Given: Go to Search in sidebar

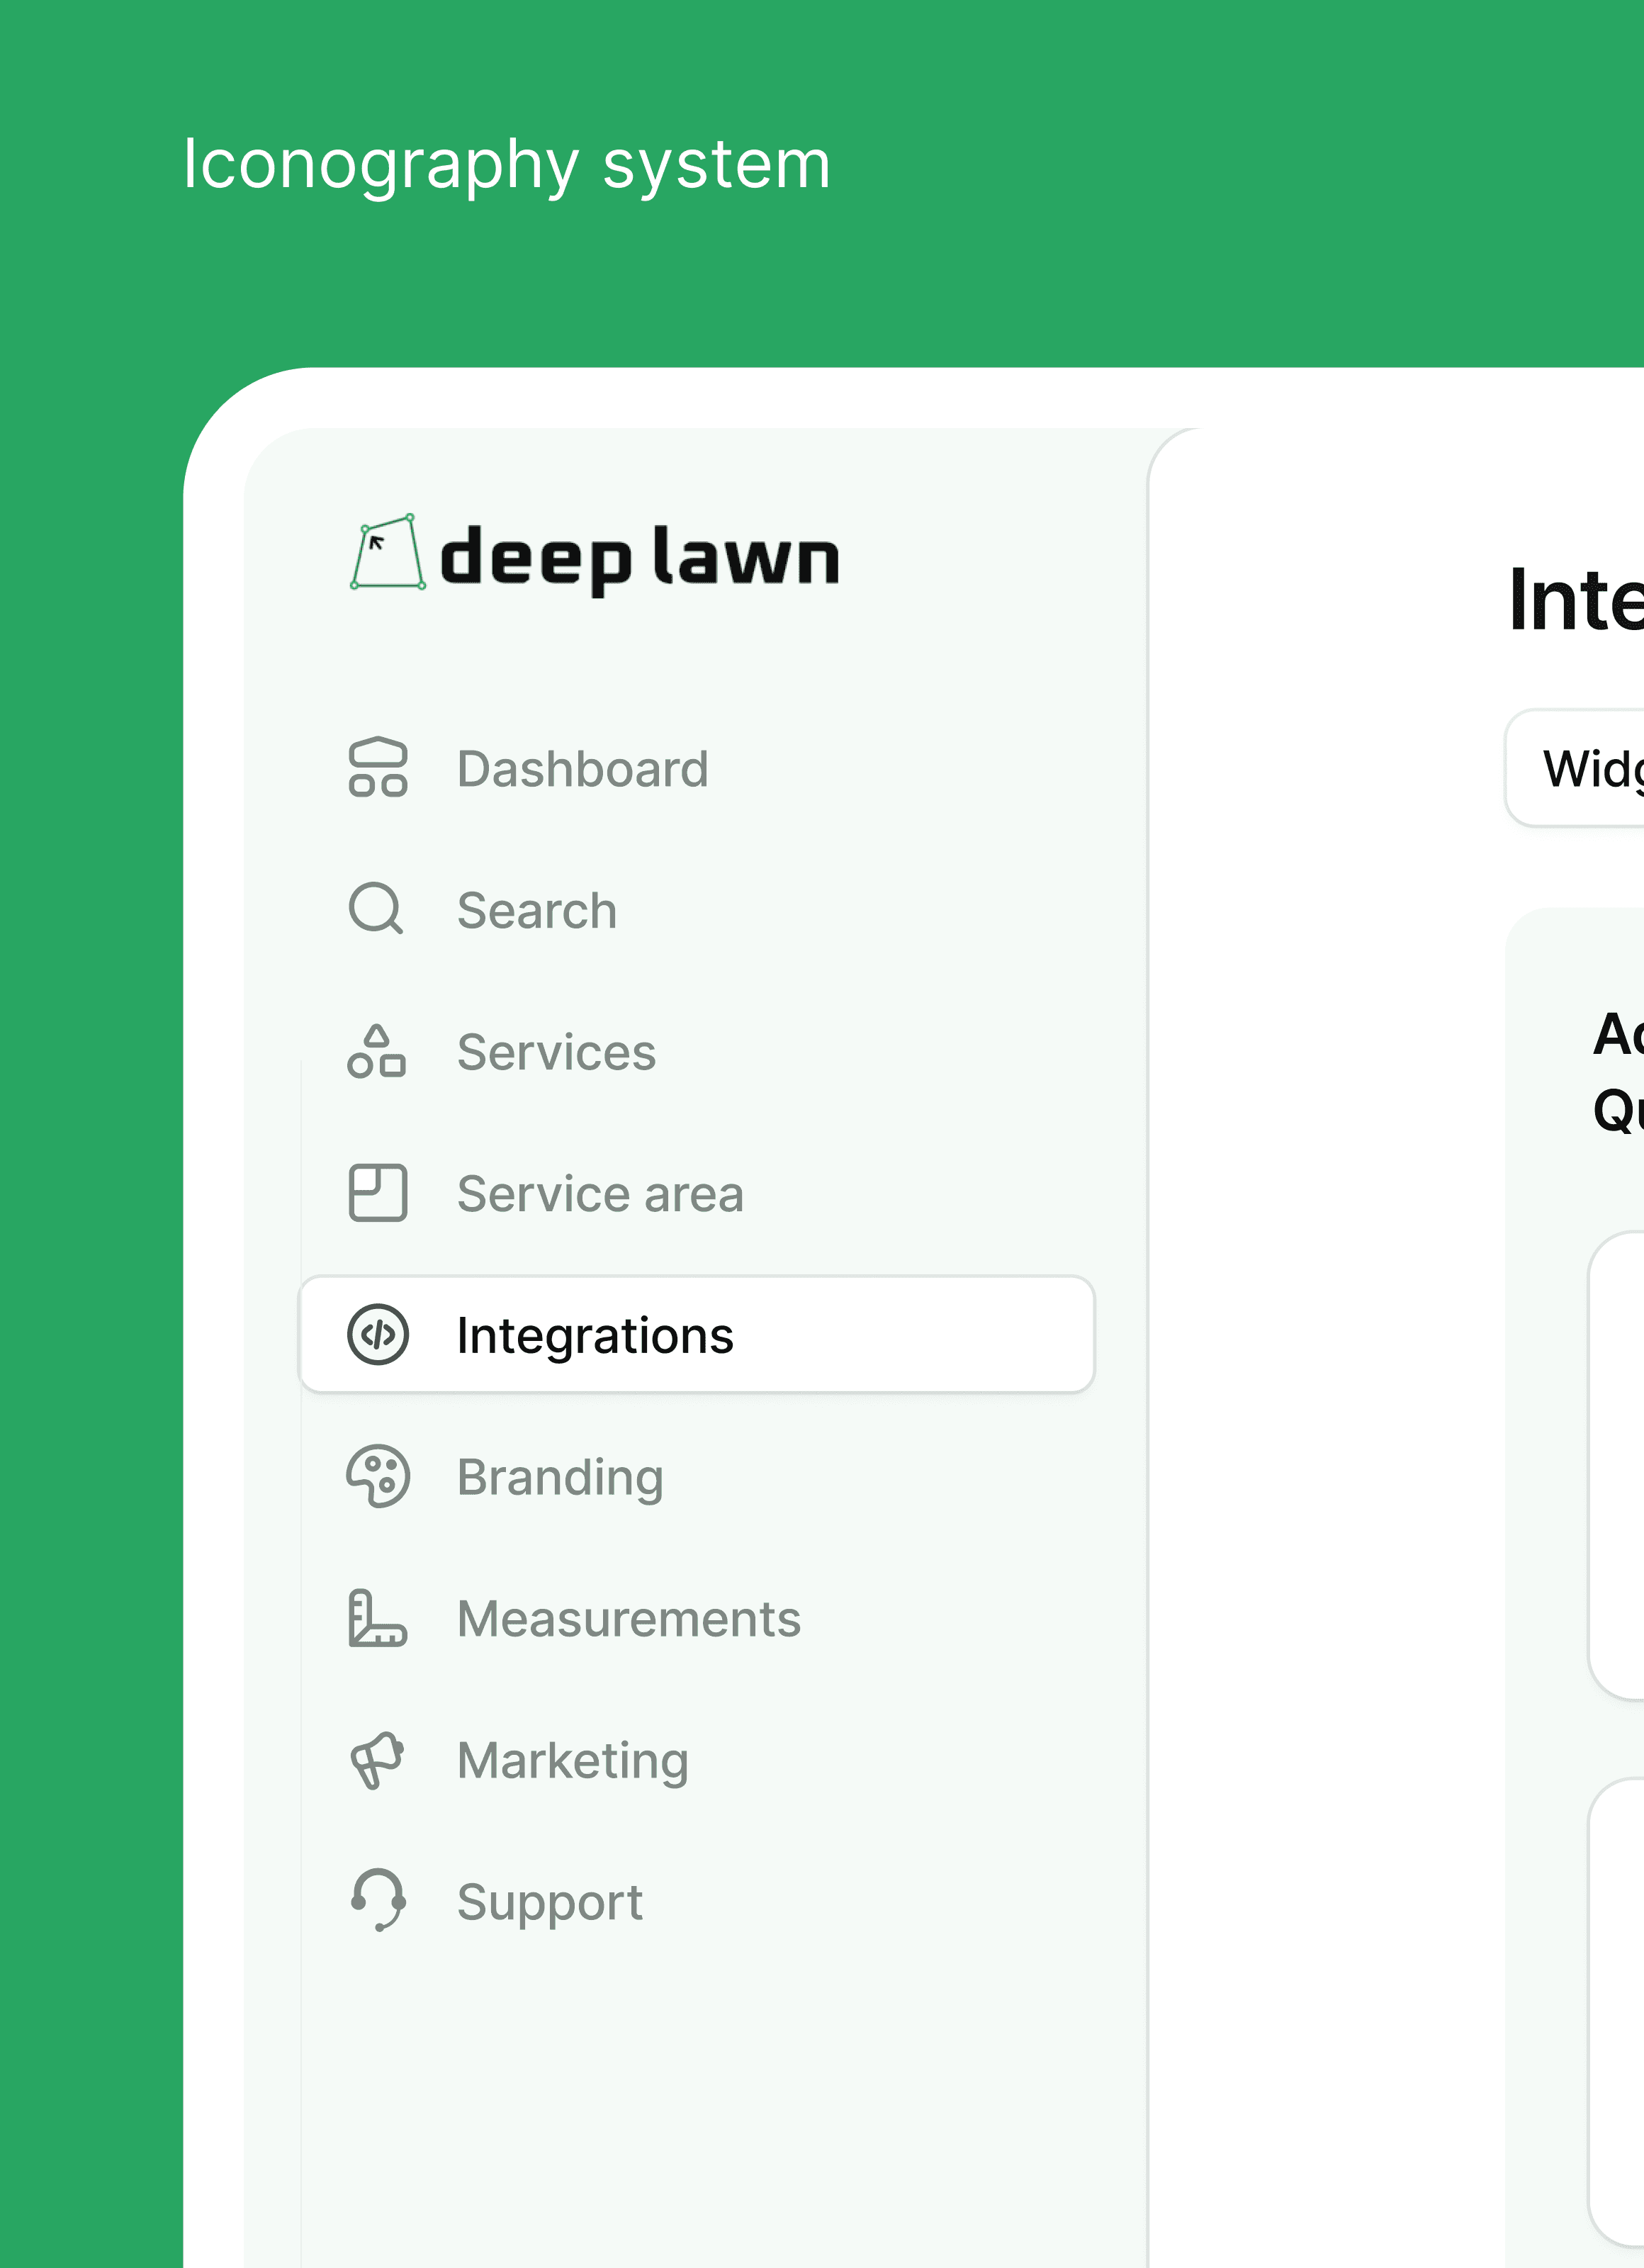Looking at the screenshot, I should tap(536, 910).
